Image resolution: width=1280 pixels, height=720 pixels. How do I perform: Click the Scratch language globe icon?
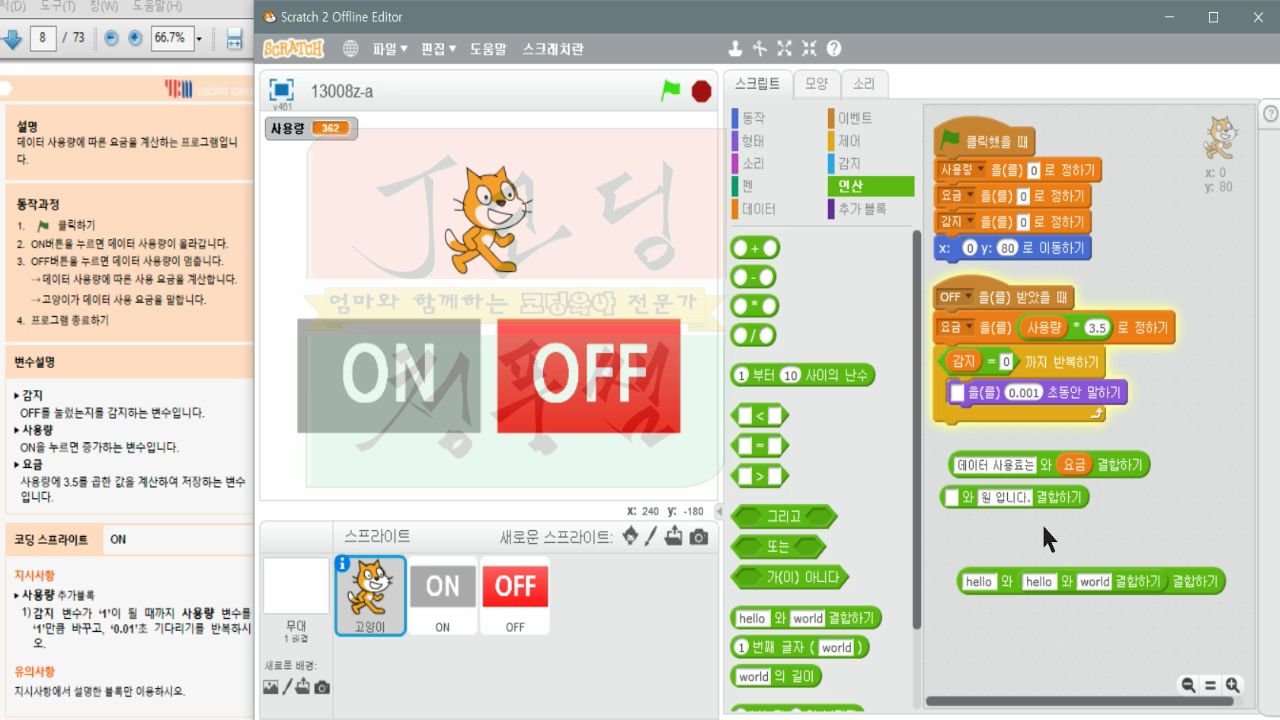coord(350,49)
